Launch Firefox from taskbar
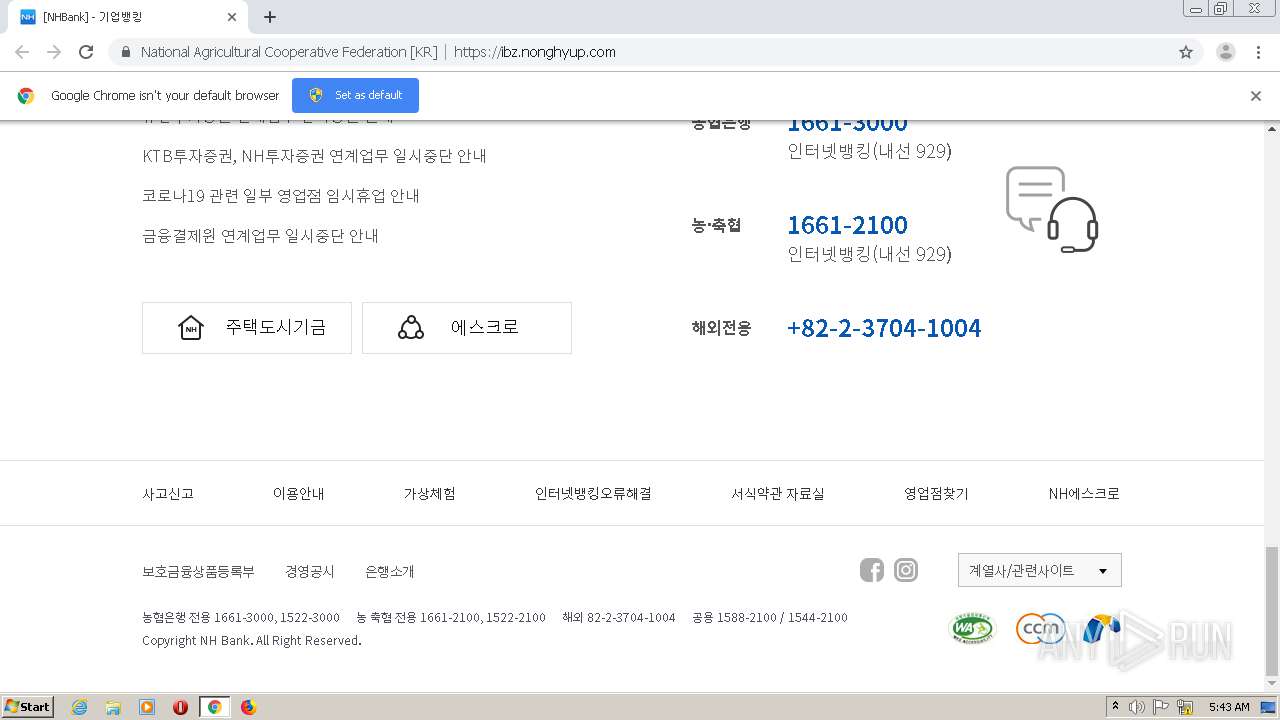This screenshot has width=1280, height=720. 248,707
